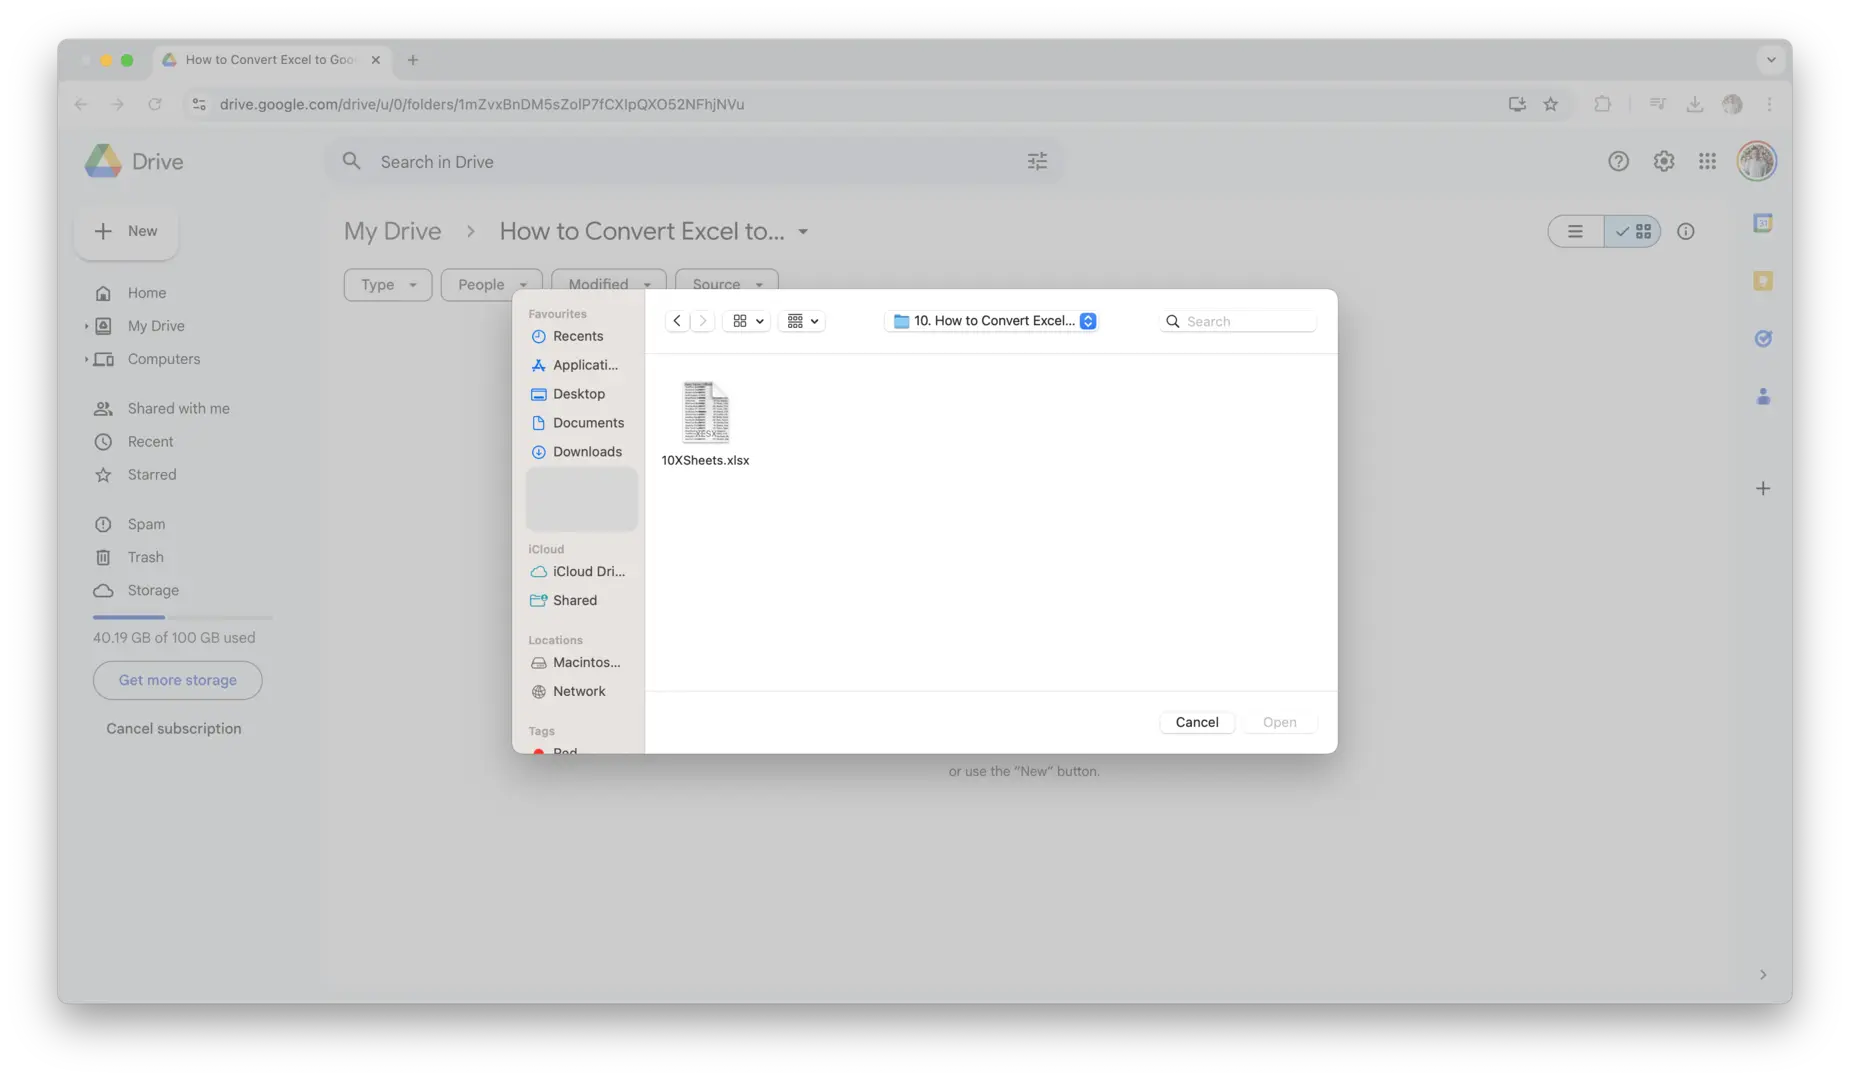Click the Google Drive settings gear icon
Screen dimensions: 1850x1080
click(1663, 161)
